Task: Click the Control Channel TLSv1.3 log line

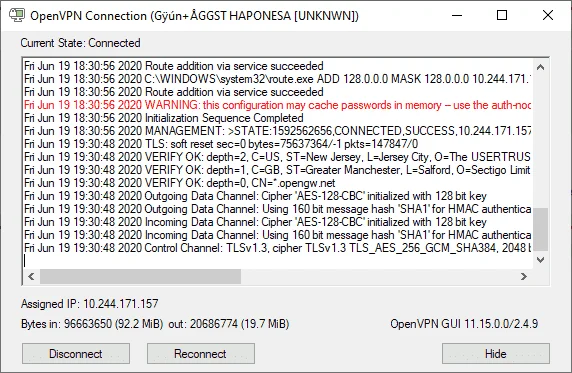Action: (277, 248)
